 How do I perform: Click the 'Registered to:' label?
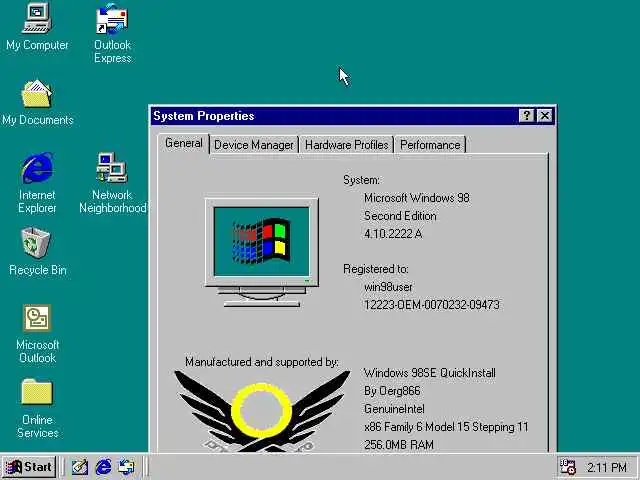pyautogui.click(x=376, y=269)
